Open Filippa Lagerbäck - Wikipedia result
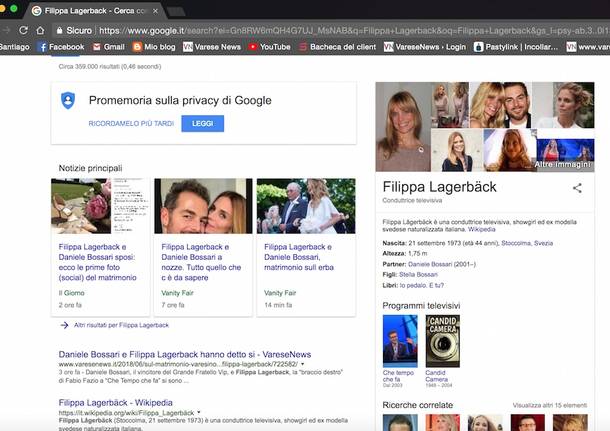This screenshot has width=610, height=431. 116,403
